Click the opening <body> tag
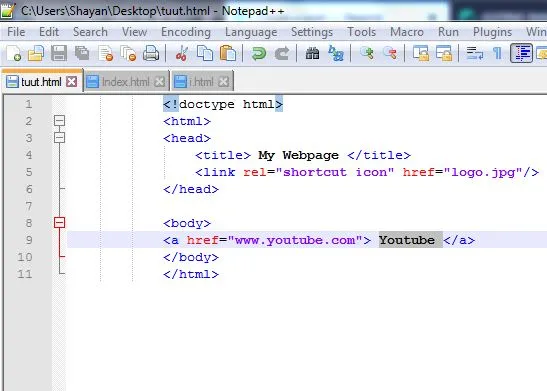 coord(187,223)
